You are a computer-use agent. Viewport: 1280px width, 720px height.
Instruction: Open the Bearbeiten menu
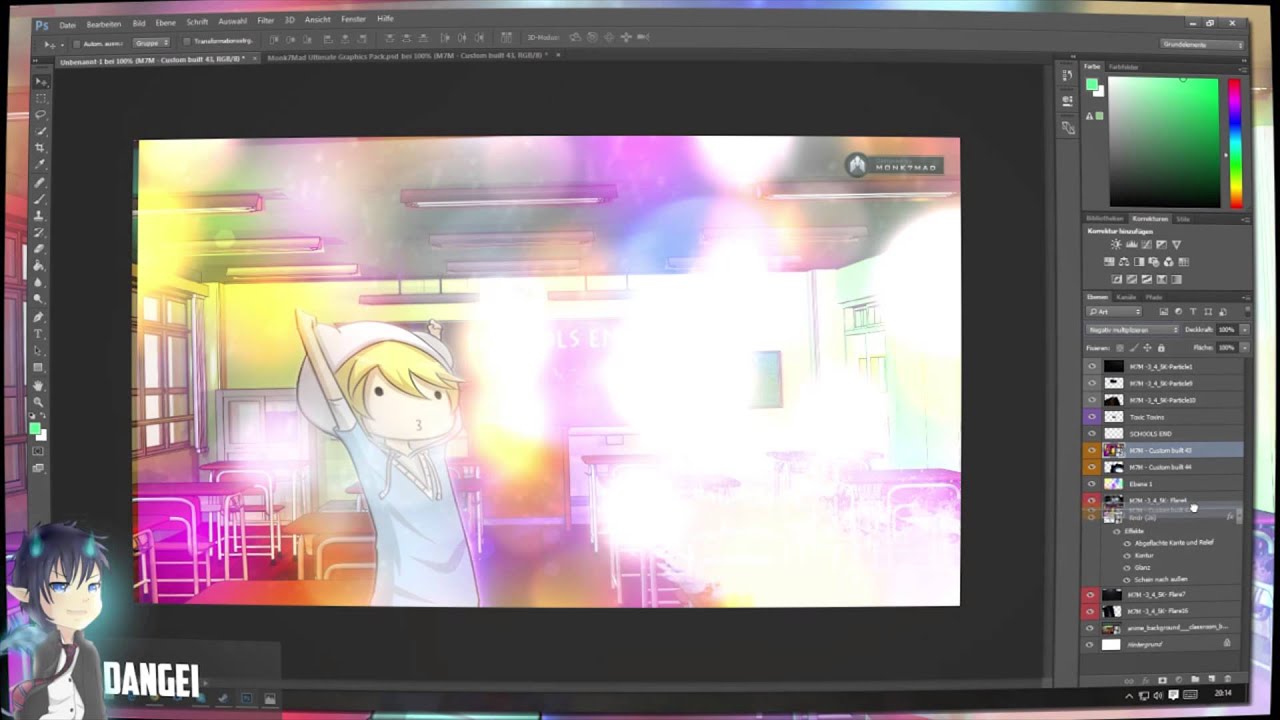pos(104,24)
